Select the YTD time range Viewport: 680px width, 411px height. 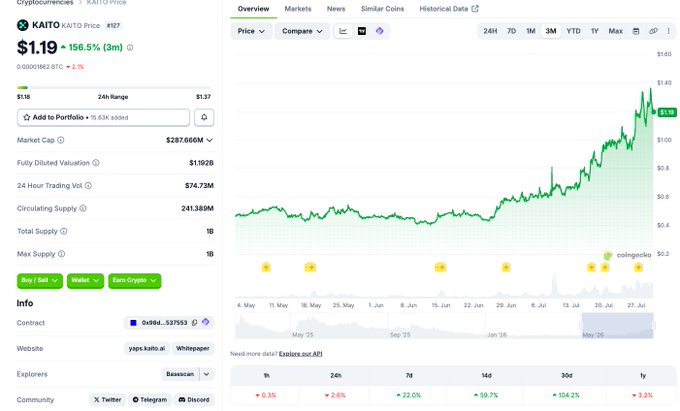tap(573, 31)
